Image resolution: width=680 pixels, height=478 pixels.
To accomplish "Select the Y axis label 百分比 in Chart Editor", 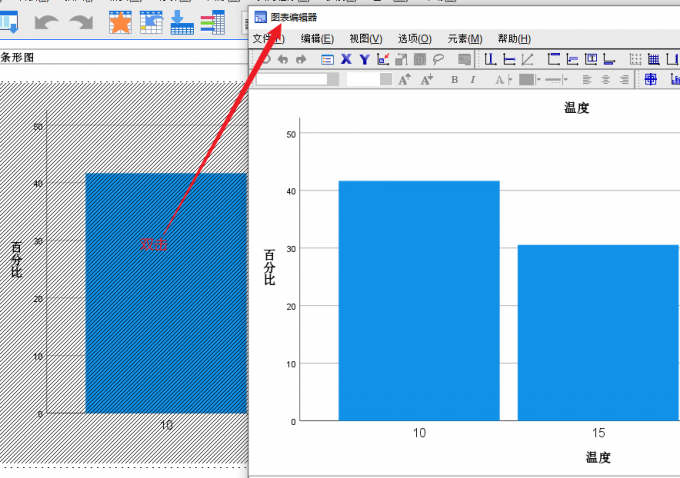I will pos(269,267).
